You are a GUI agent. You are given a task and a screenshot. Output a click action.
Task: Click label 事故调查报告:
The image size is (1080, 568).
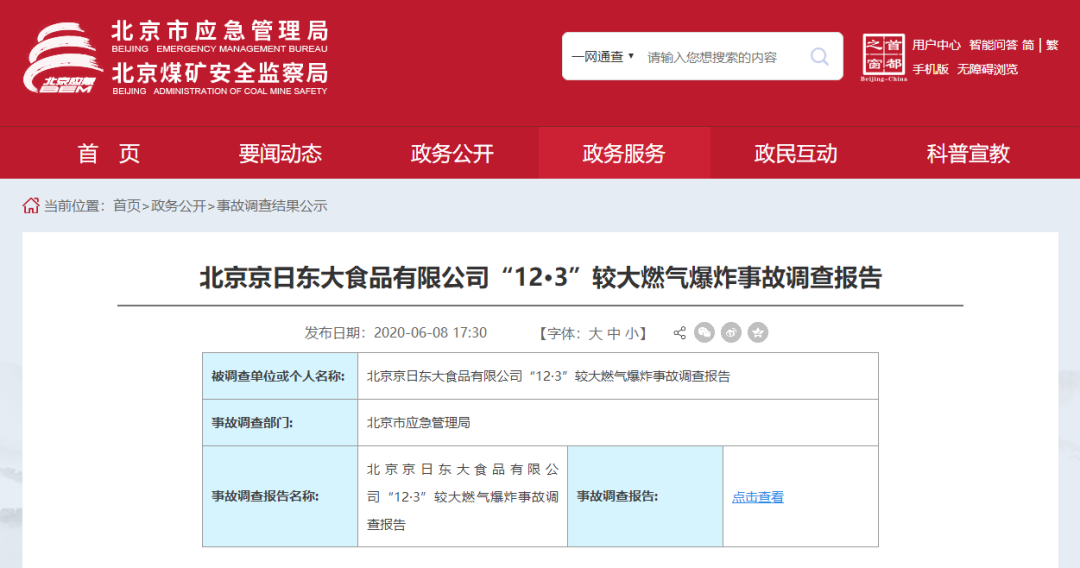coord(617,496)
